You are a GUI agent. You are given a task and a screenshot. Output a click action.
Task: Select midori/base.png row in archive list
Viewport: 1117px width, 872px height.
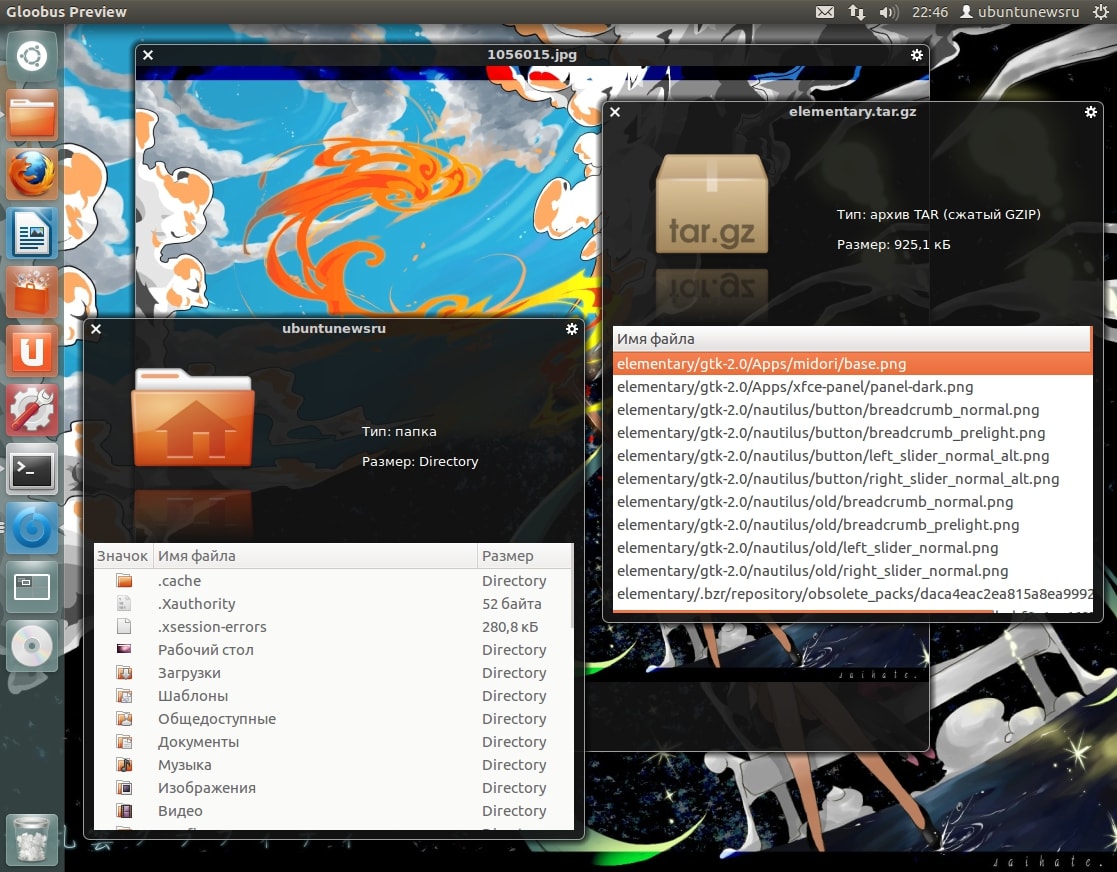(852, 364)
